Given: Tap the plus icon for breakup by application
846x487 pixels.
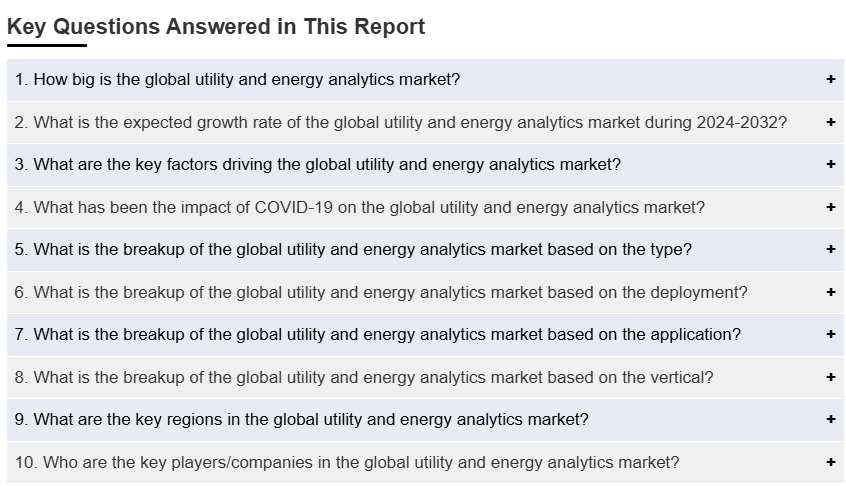Looking at the screenshot, I should pos(831,335).
